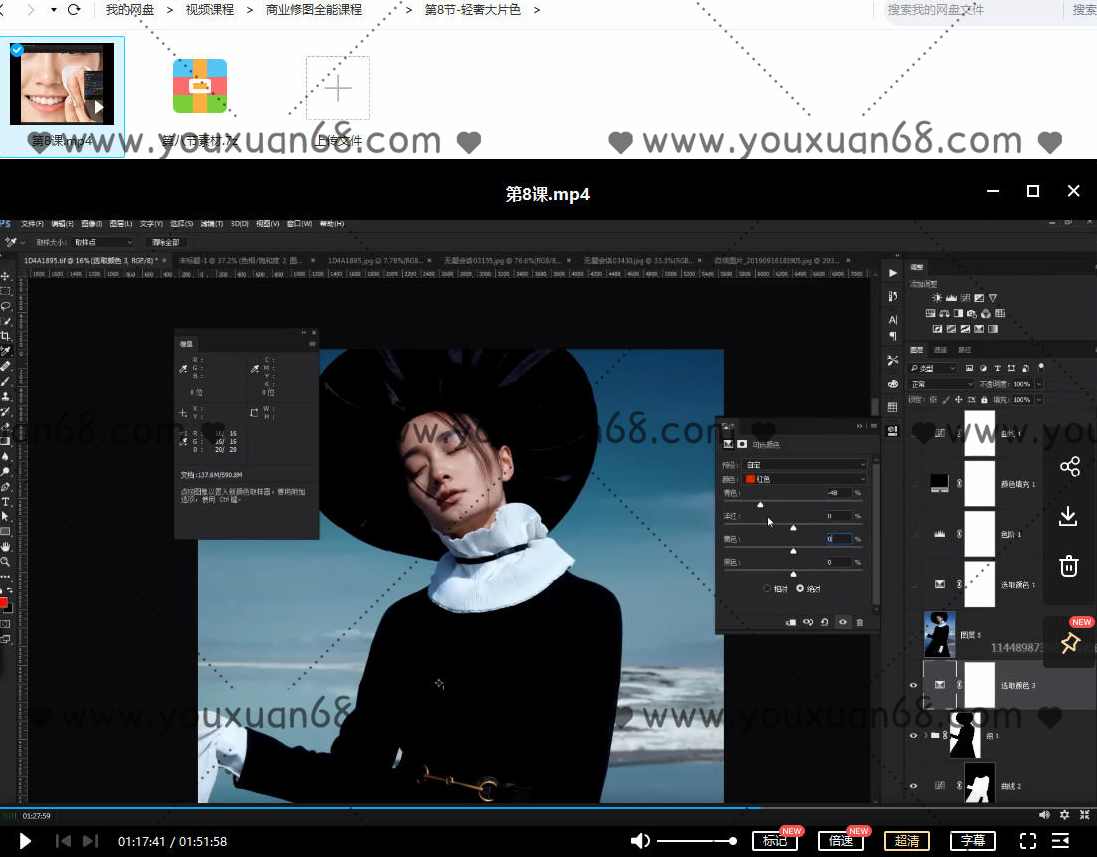Viewport: 1097px width, 857px height.
Task: Select the 绝对 radio button in Properties panel
Action: (x=801, y=588)
